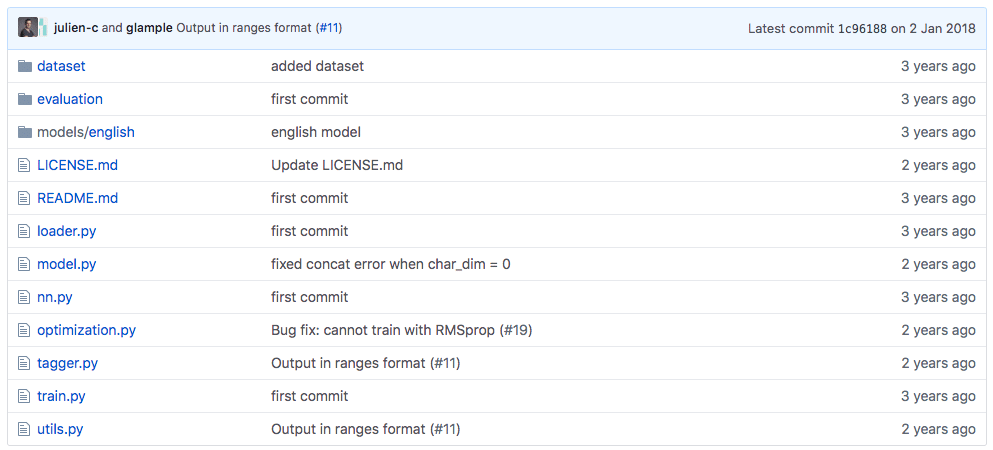Open latest commit 1c96188

click(x=863, y=28)
